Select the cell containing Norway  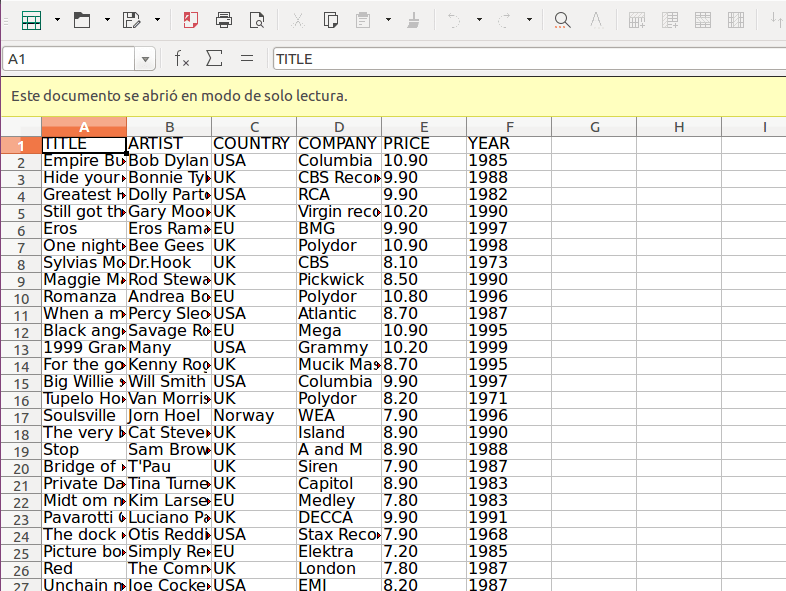253,415
